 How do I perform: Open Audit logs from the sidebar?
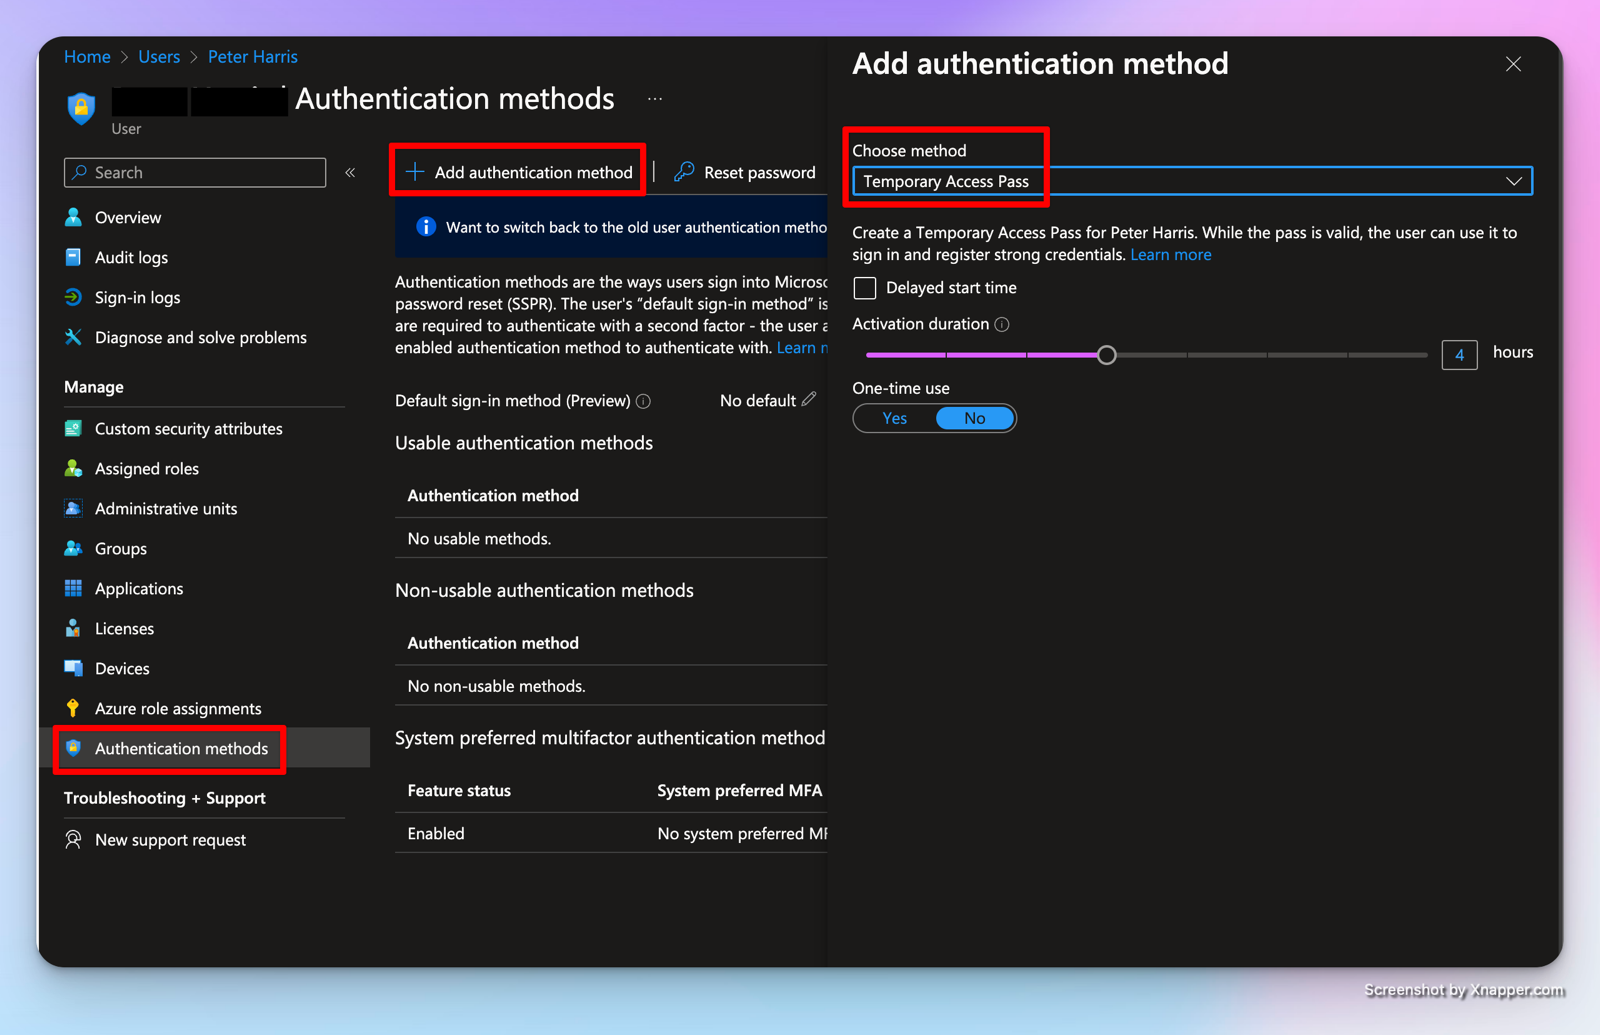tap(131, 257)
